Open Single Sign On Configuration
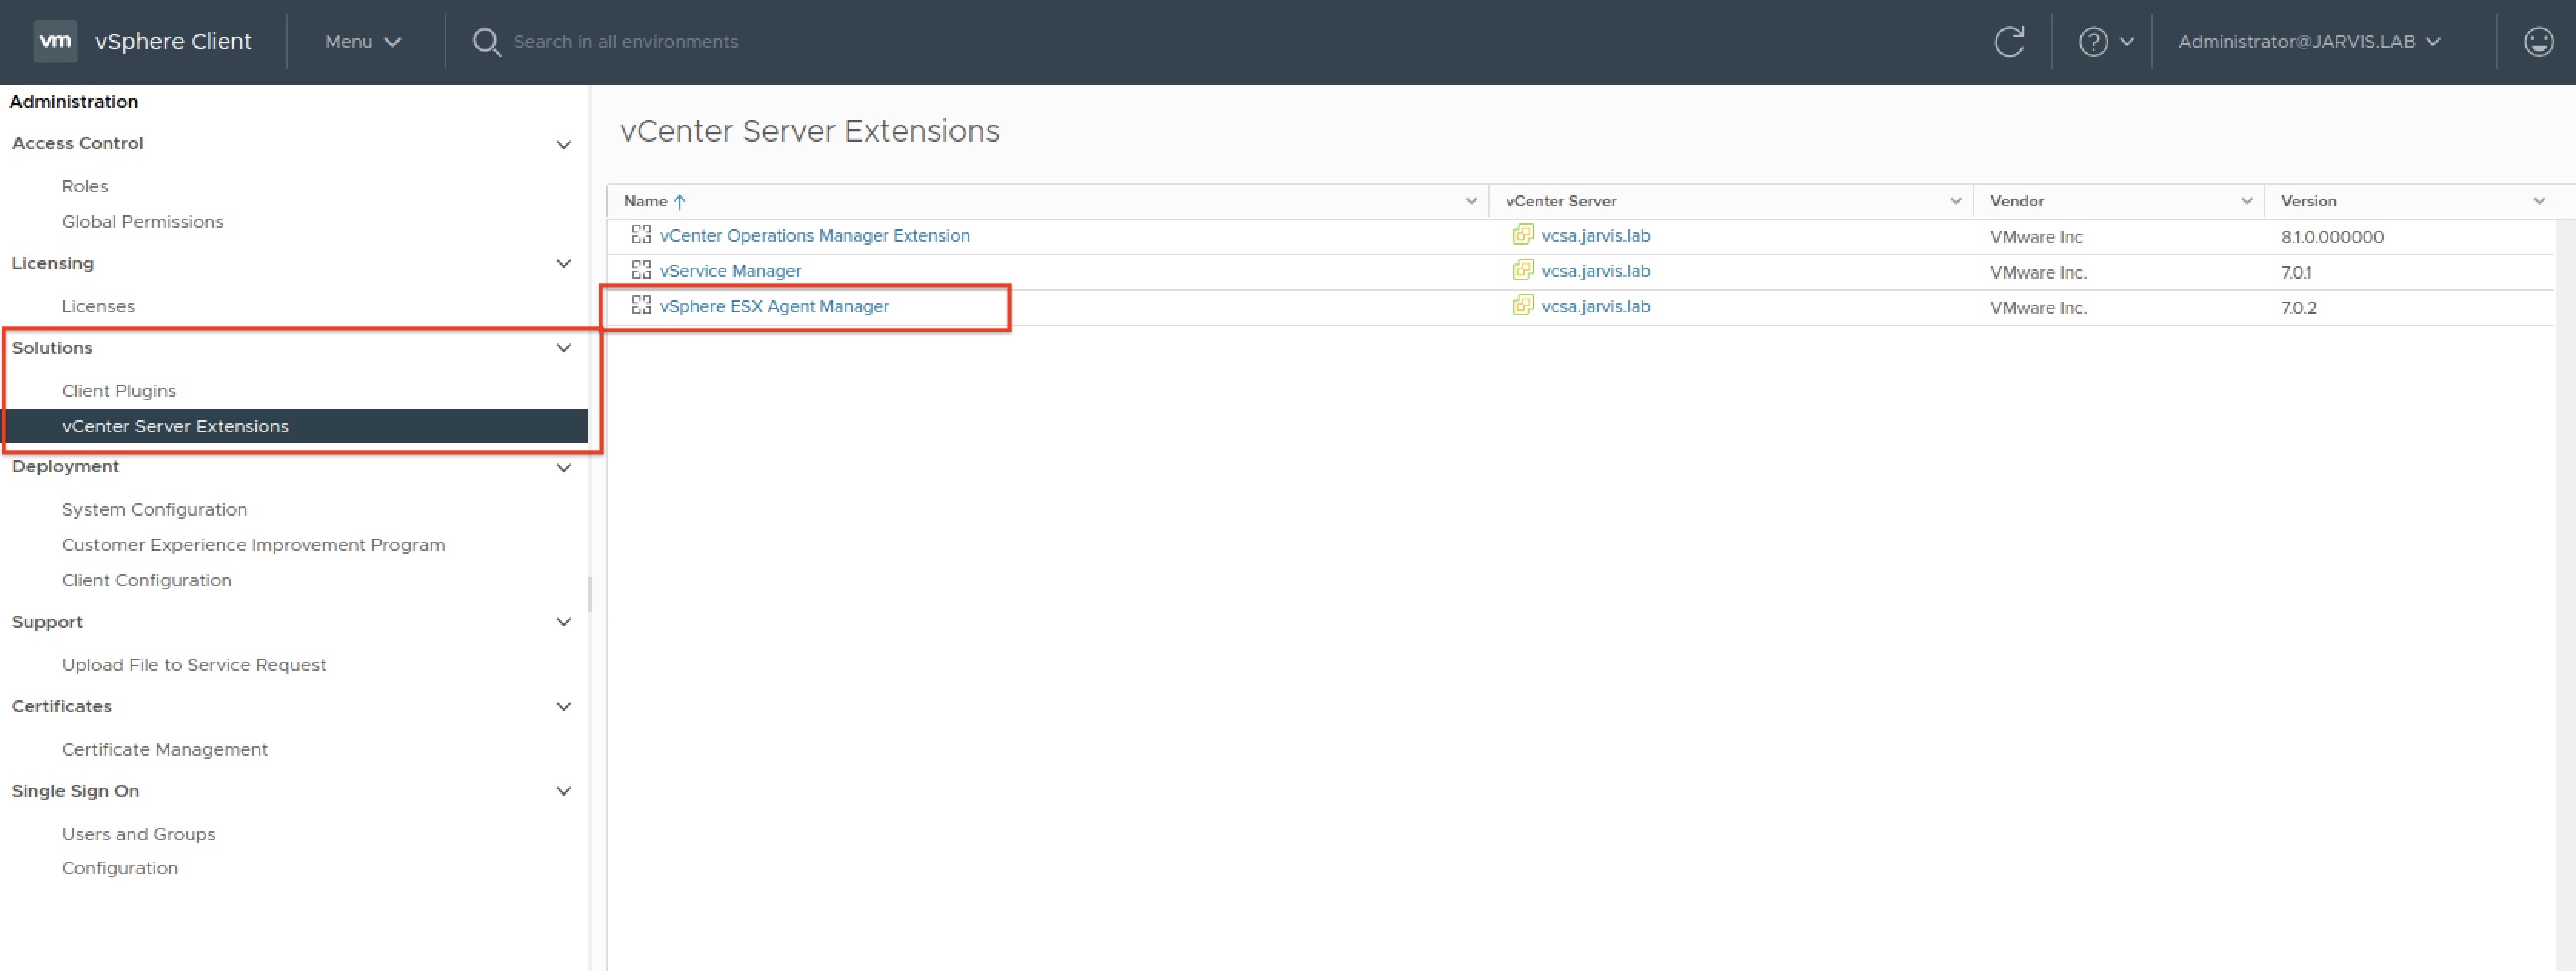 pos(120,868)
